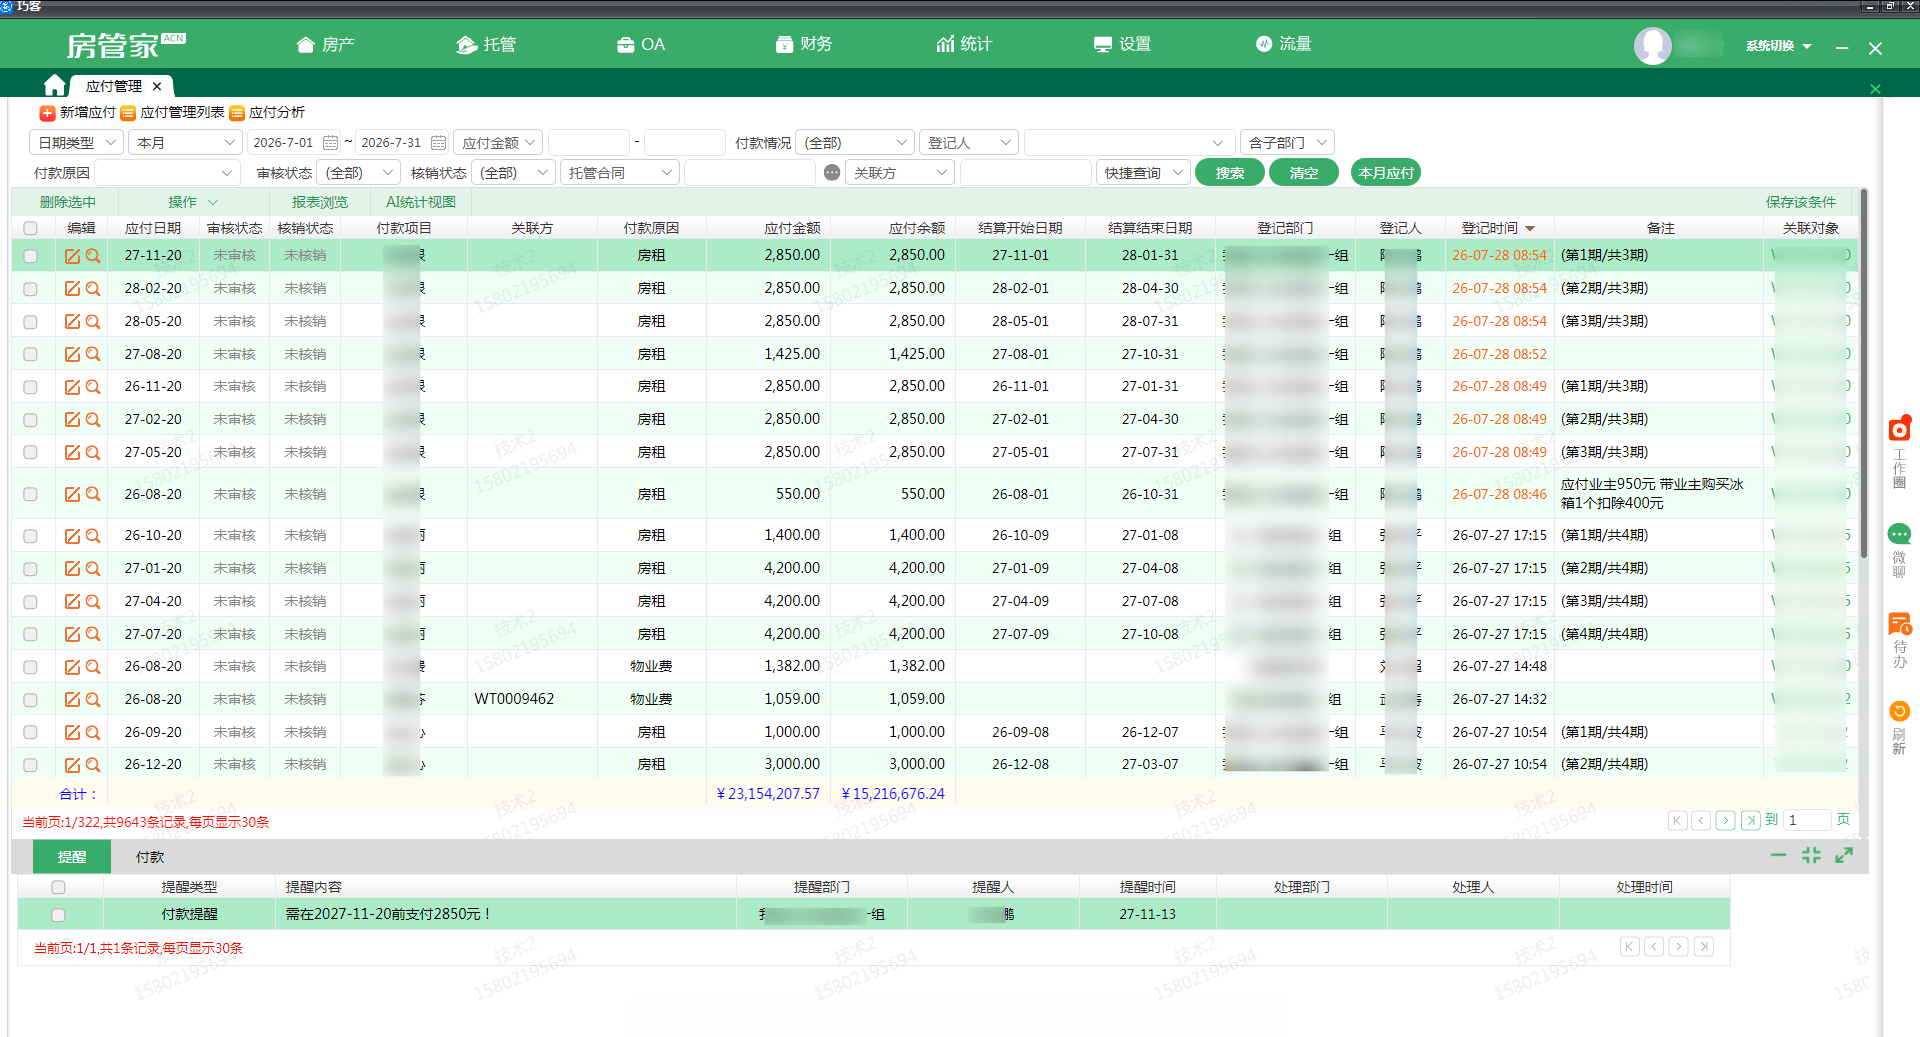Open the 本月 date range dropdown
Image resolution: width=1920 pixels, height=1037 pixels.
(186, 143)
